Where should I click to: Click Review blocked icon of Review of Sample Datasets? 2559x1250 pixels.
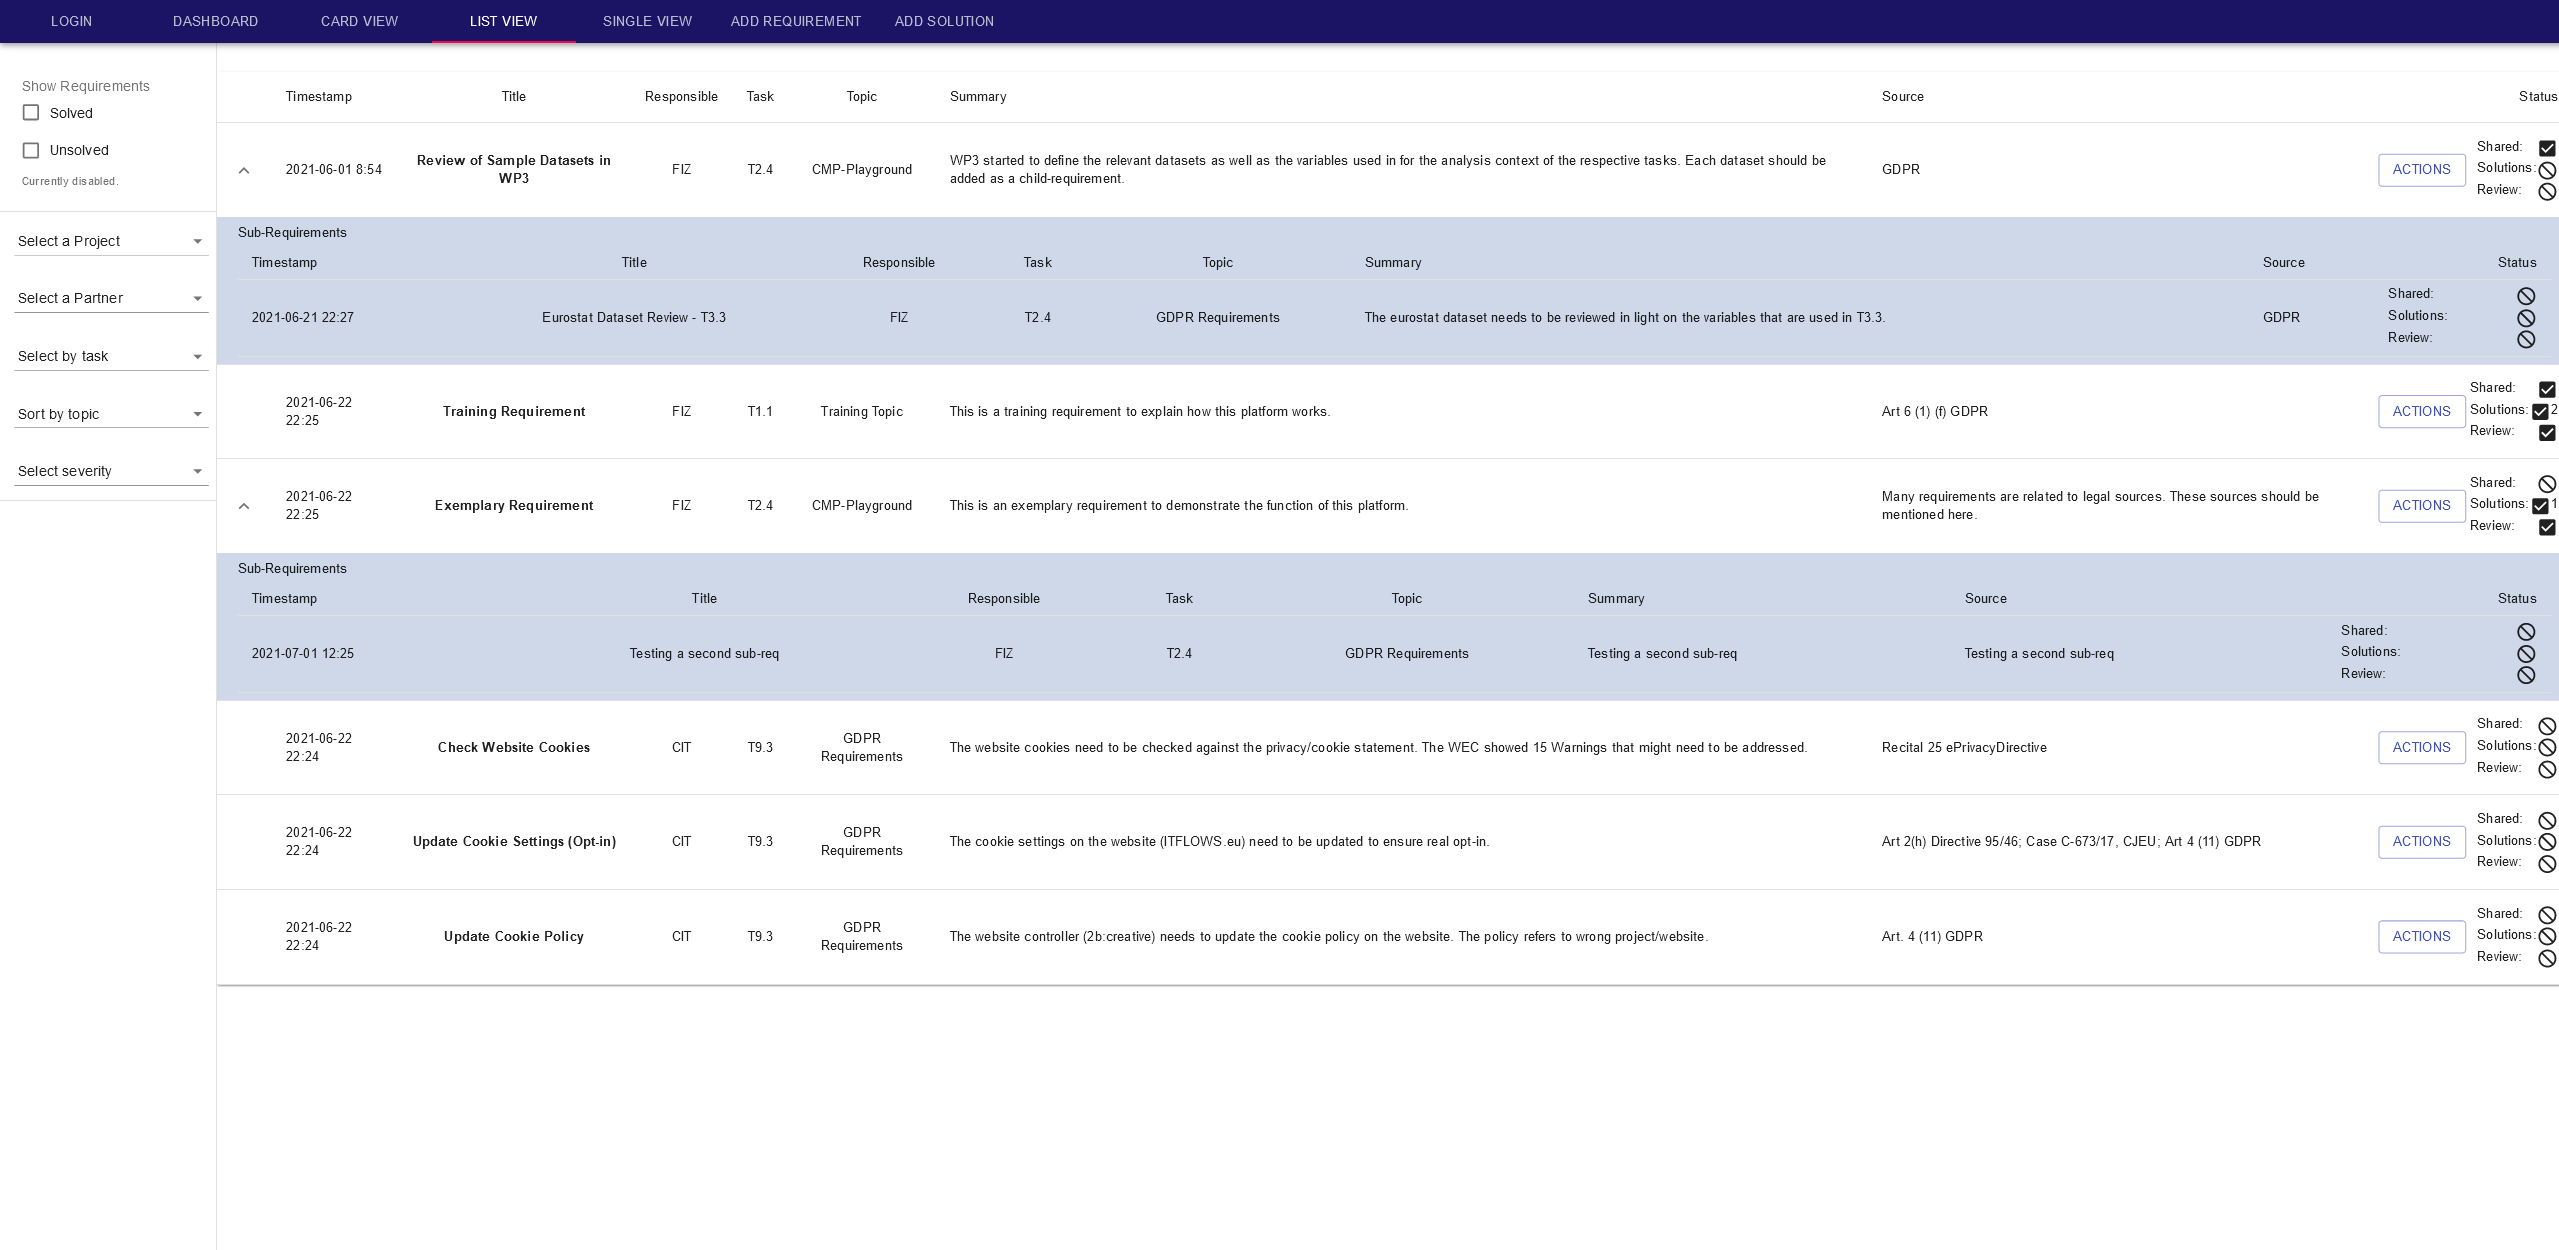point(2547,191)
